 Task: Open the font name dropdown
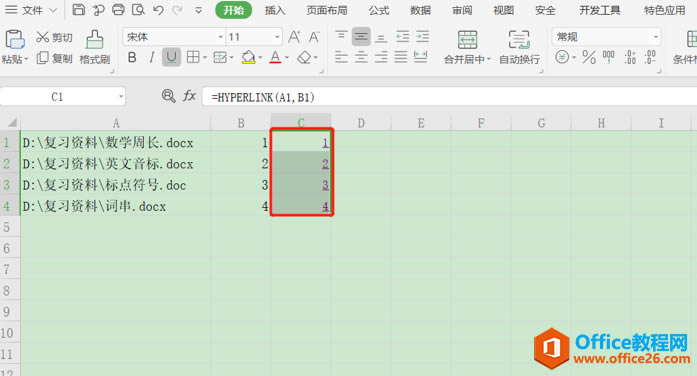coord(220,37)
